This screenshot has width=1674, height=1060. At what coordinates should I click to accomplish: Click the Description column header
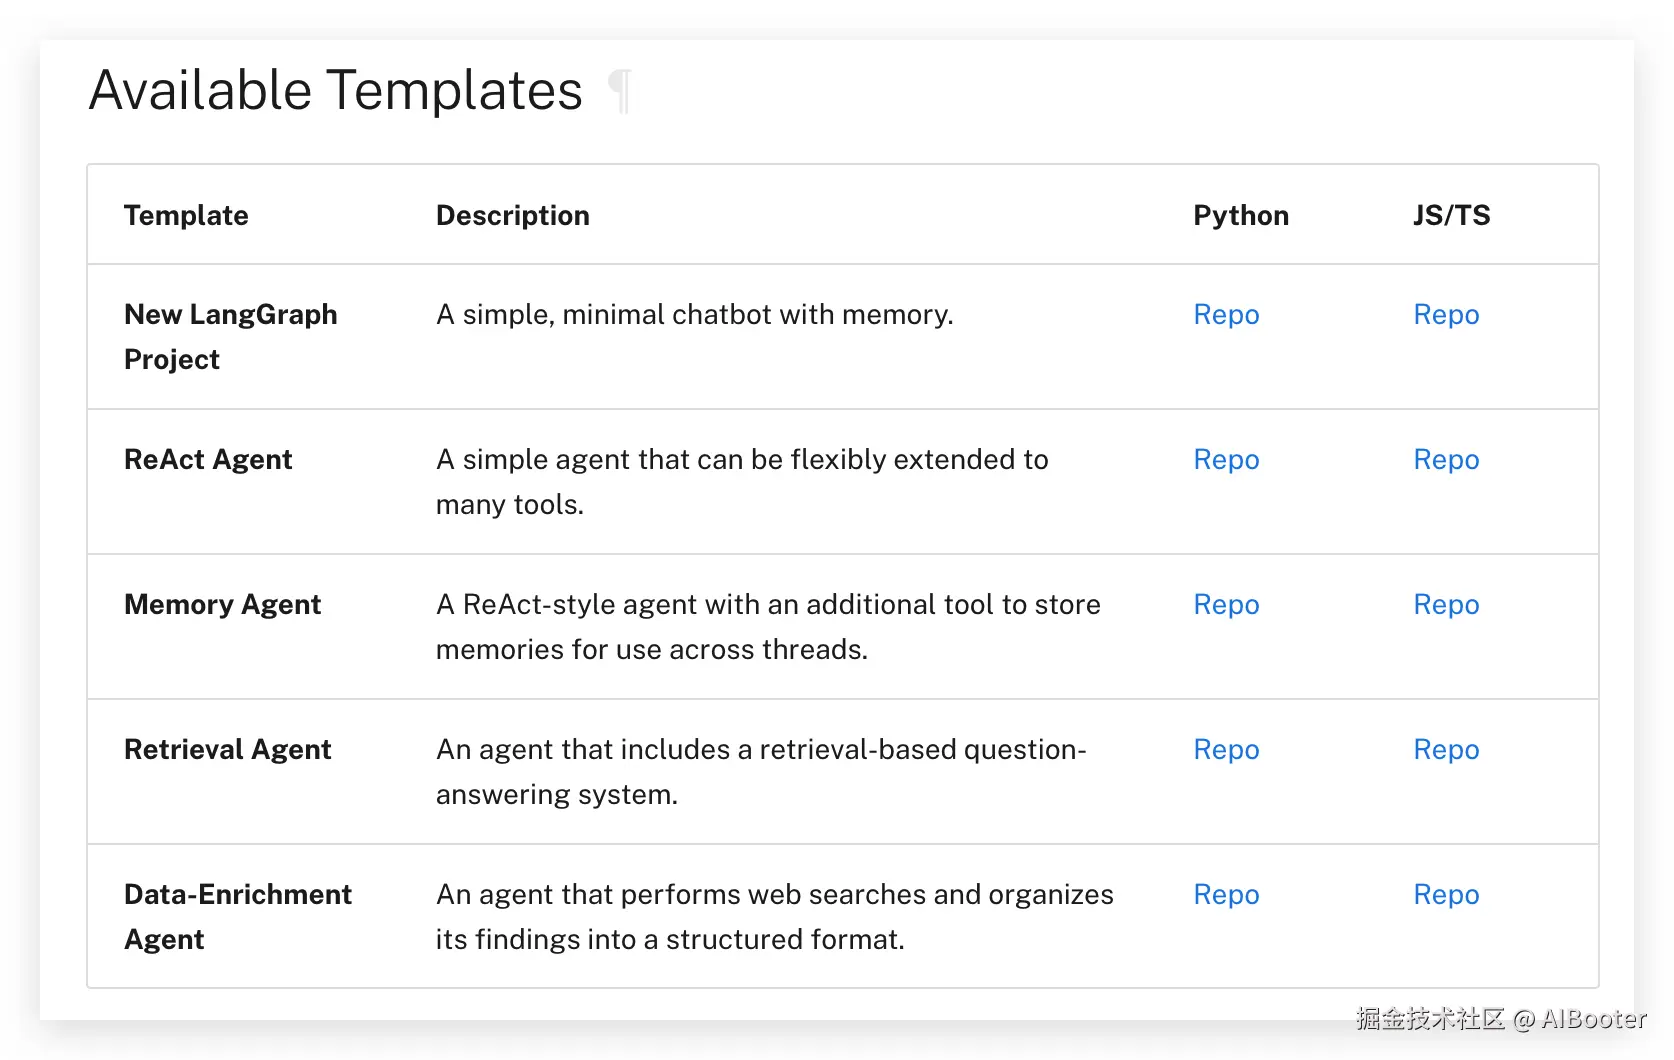pyautogui.click(x=512, y=216)
